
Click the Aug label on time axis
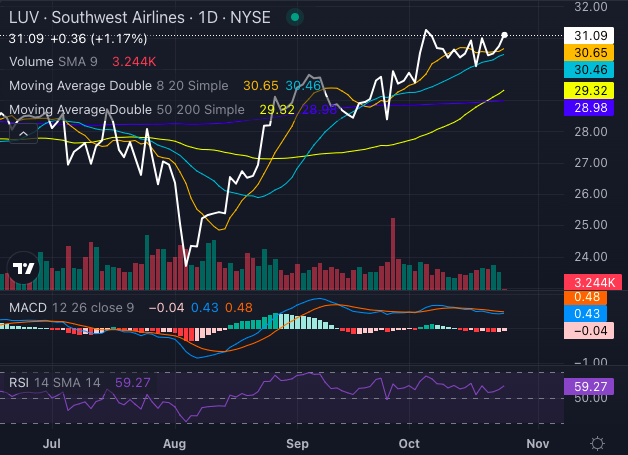tap(175, 441)
